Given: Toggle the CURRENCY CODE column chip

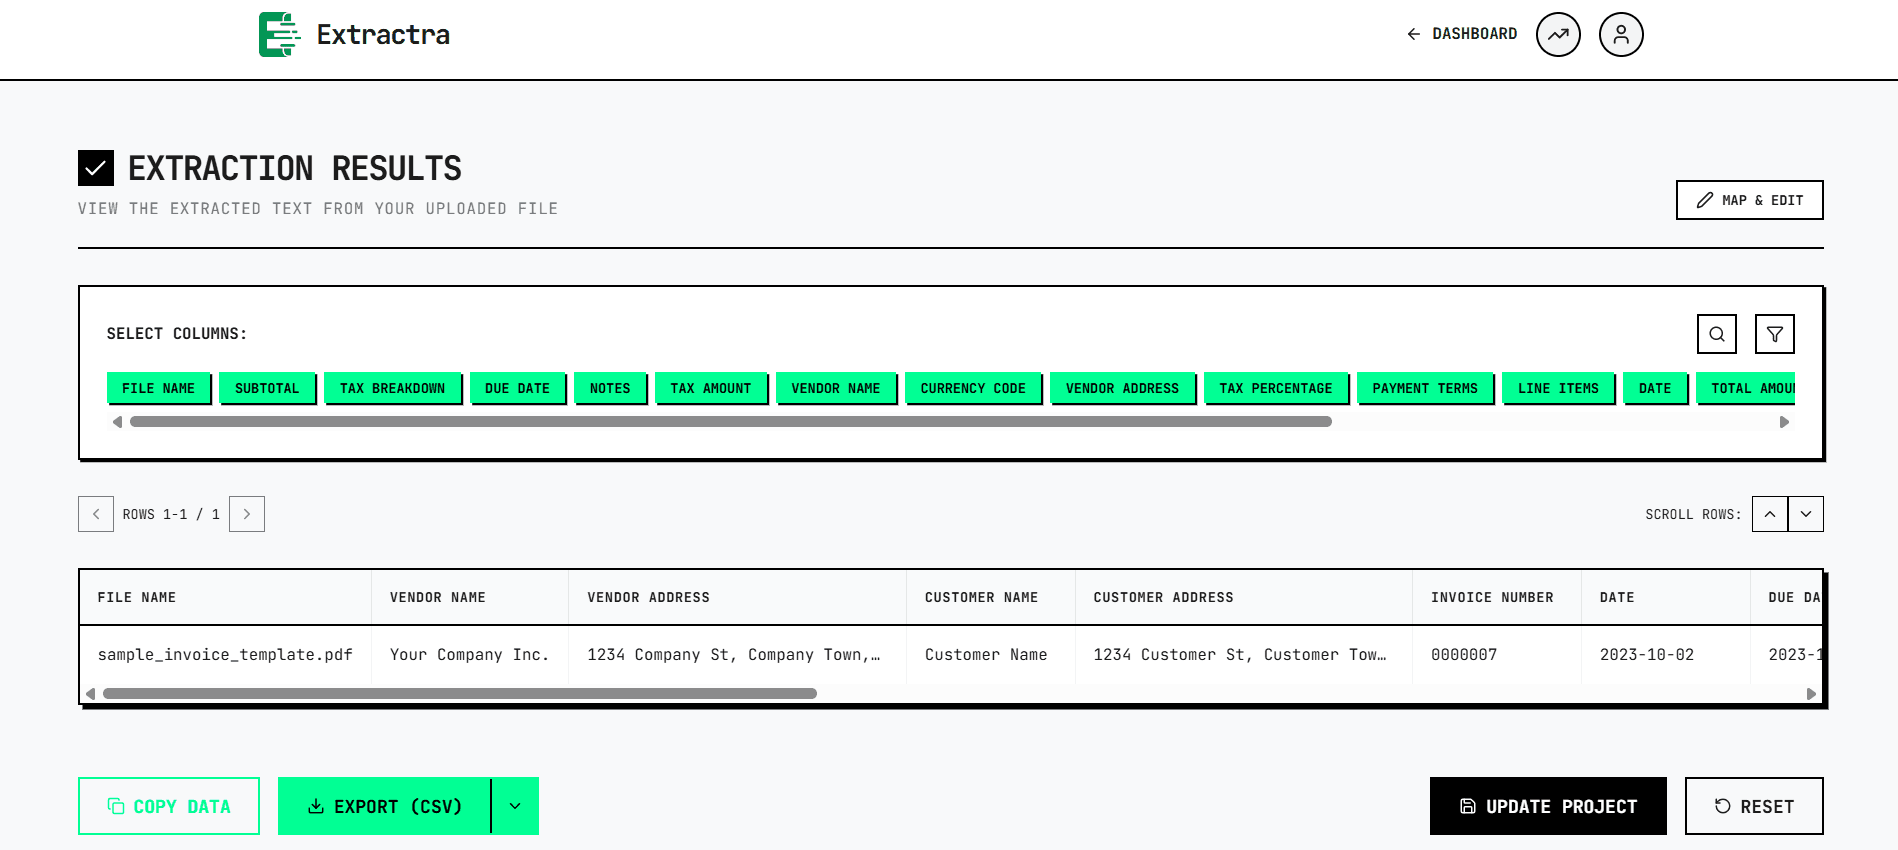Looking at the screenshot, I should click(x=973, y=388).
